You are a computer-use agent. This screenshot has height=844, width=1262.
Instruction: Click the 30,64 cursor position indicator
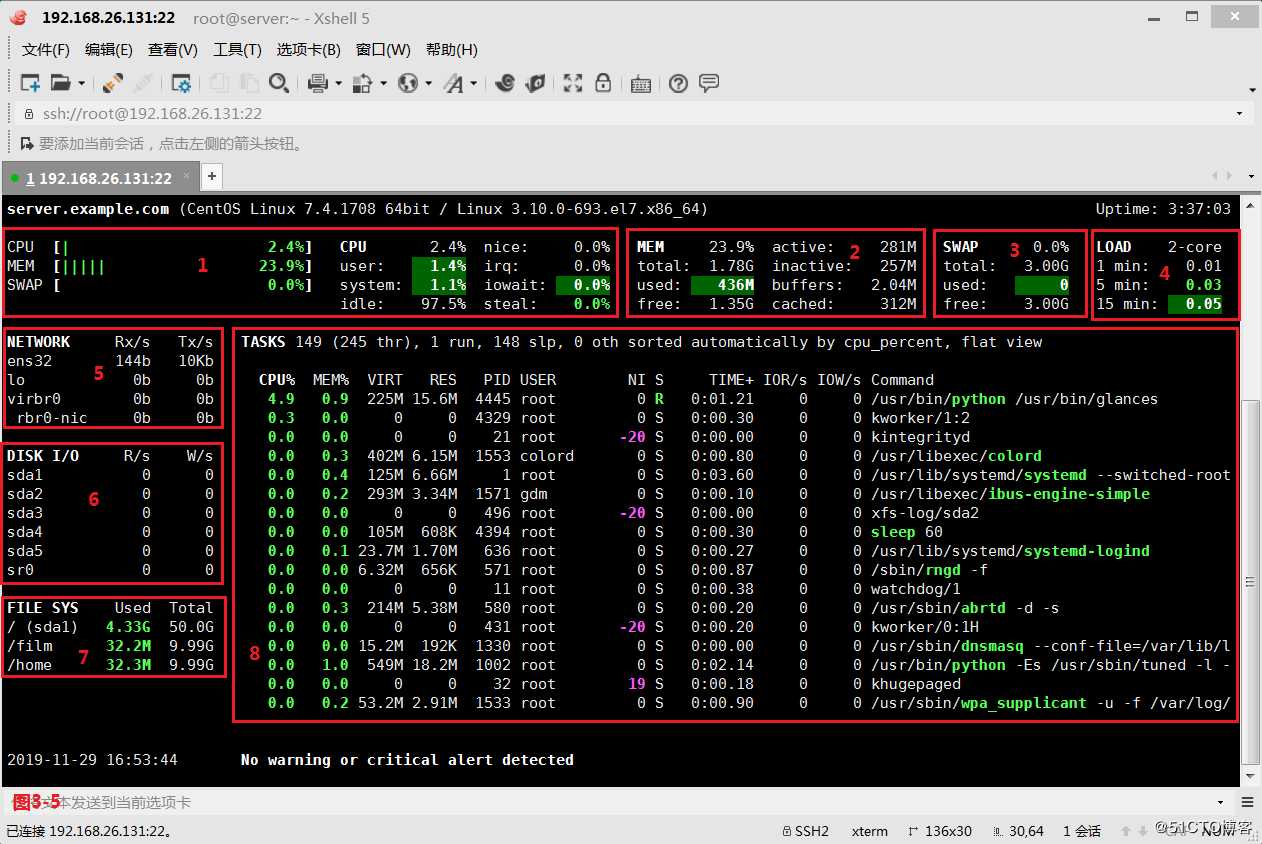coord(1016,831)
